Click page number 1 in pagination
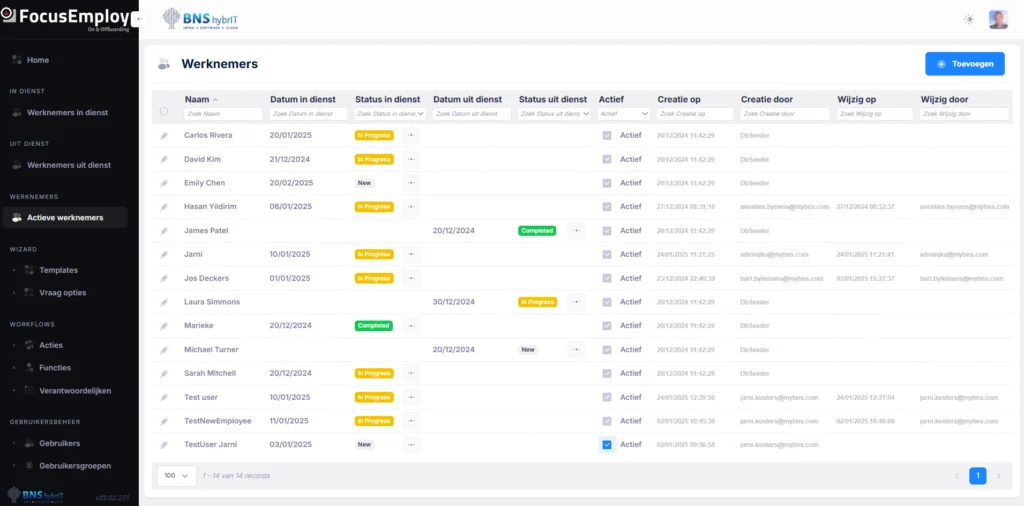The height and width of the screenshot is (506, 1024). click(978, 476)
